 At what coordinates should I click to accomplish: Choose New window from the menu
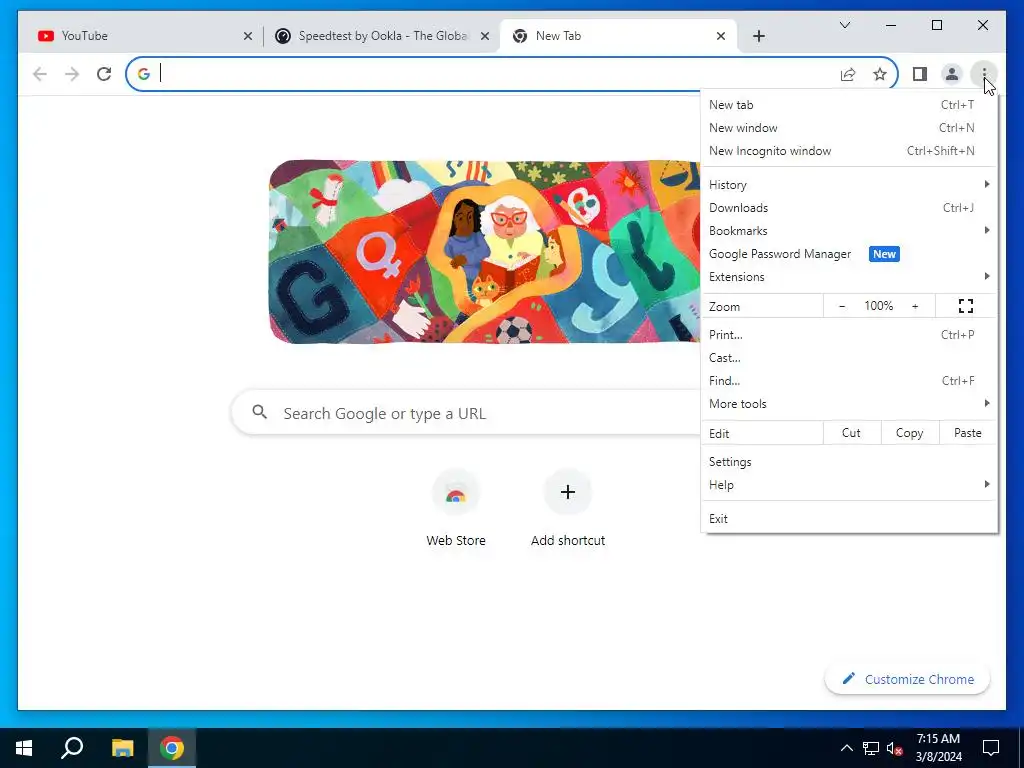pyautogui.click(x=849, y=127)
